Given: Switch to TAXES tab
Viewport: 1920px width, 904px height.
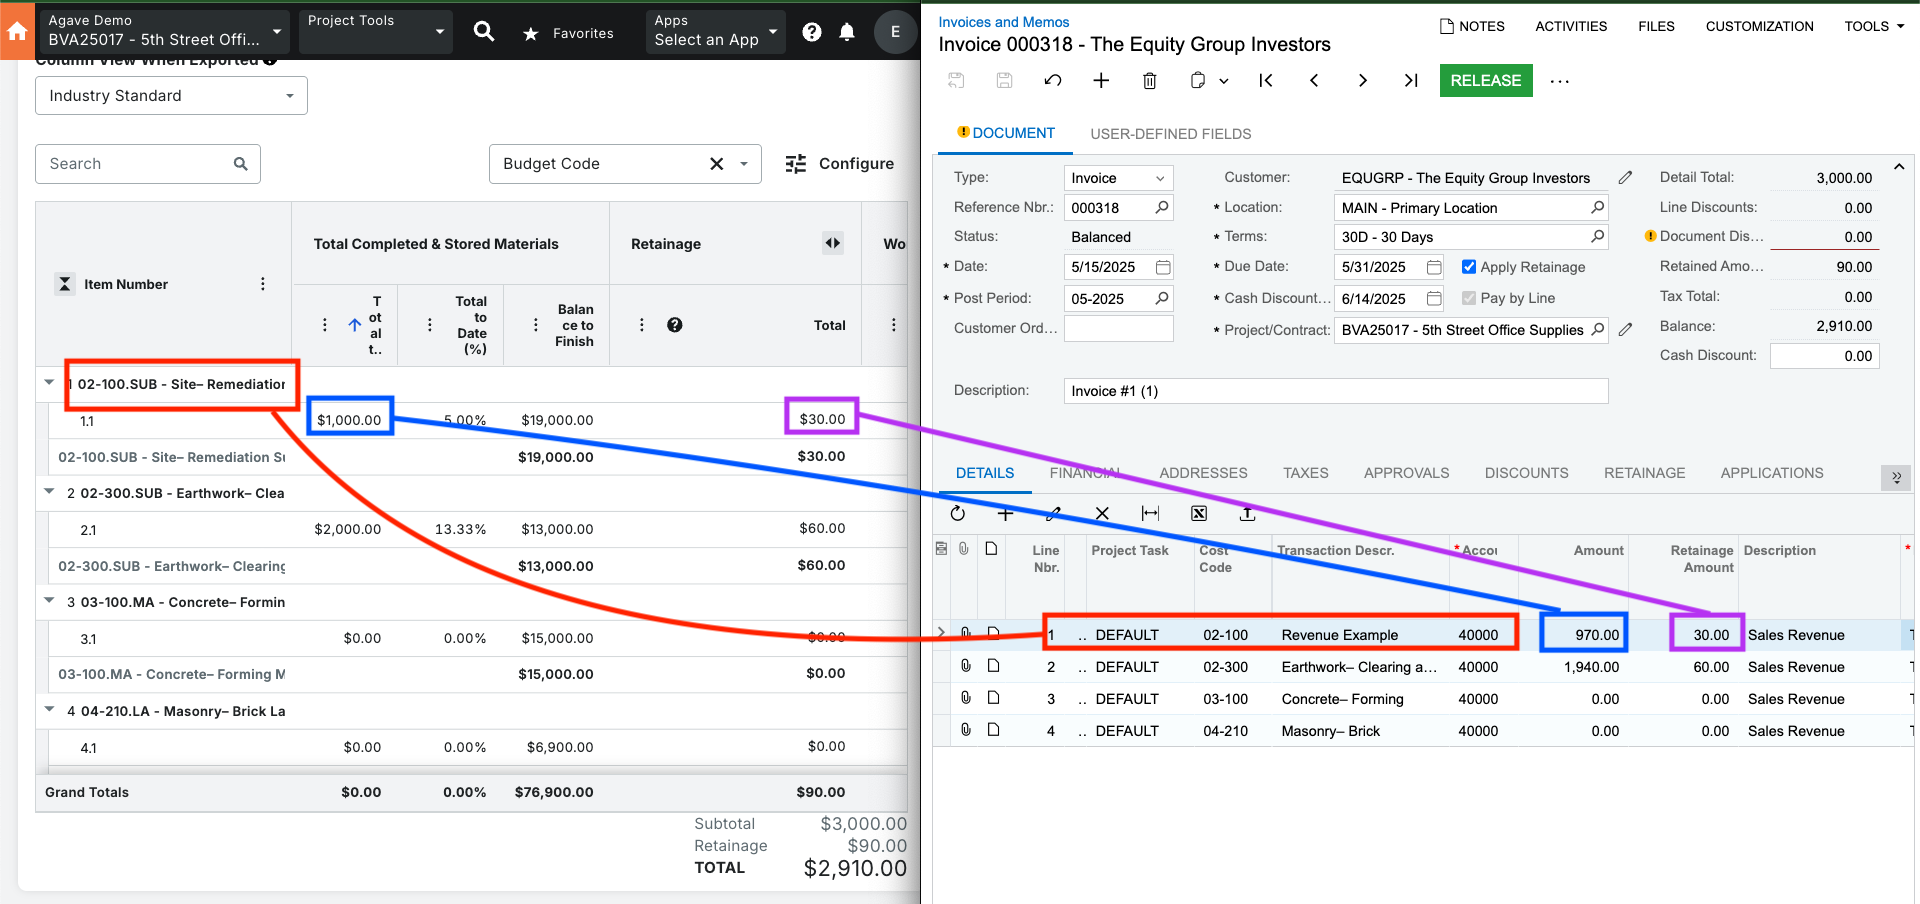Looking at the screenshot, I should point(1306,473).
